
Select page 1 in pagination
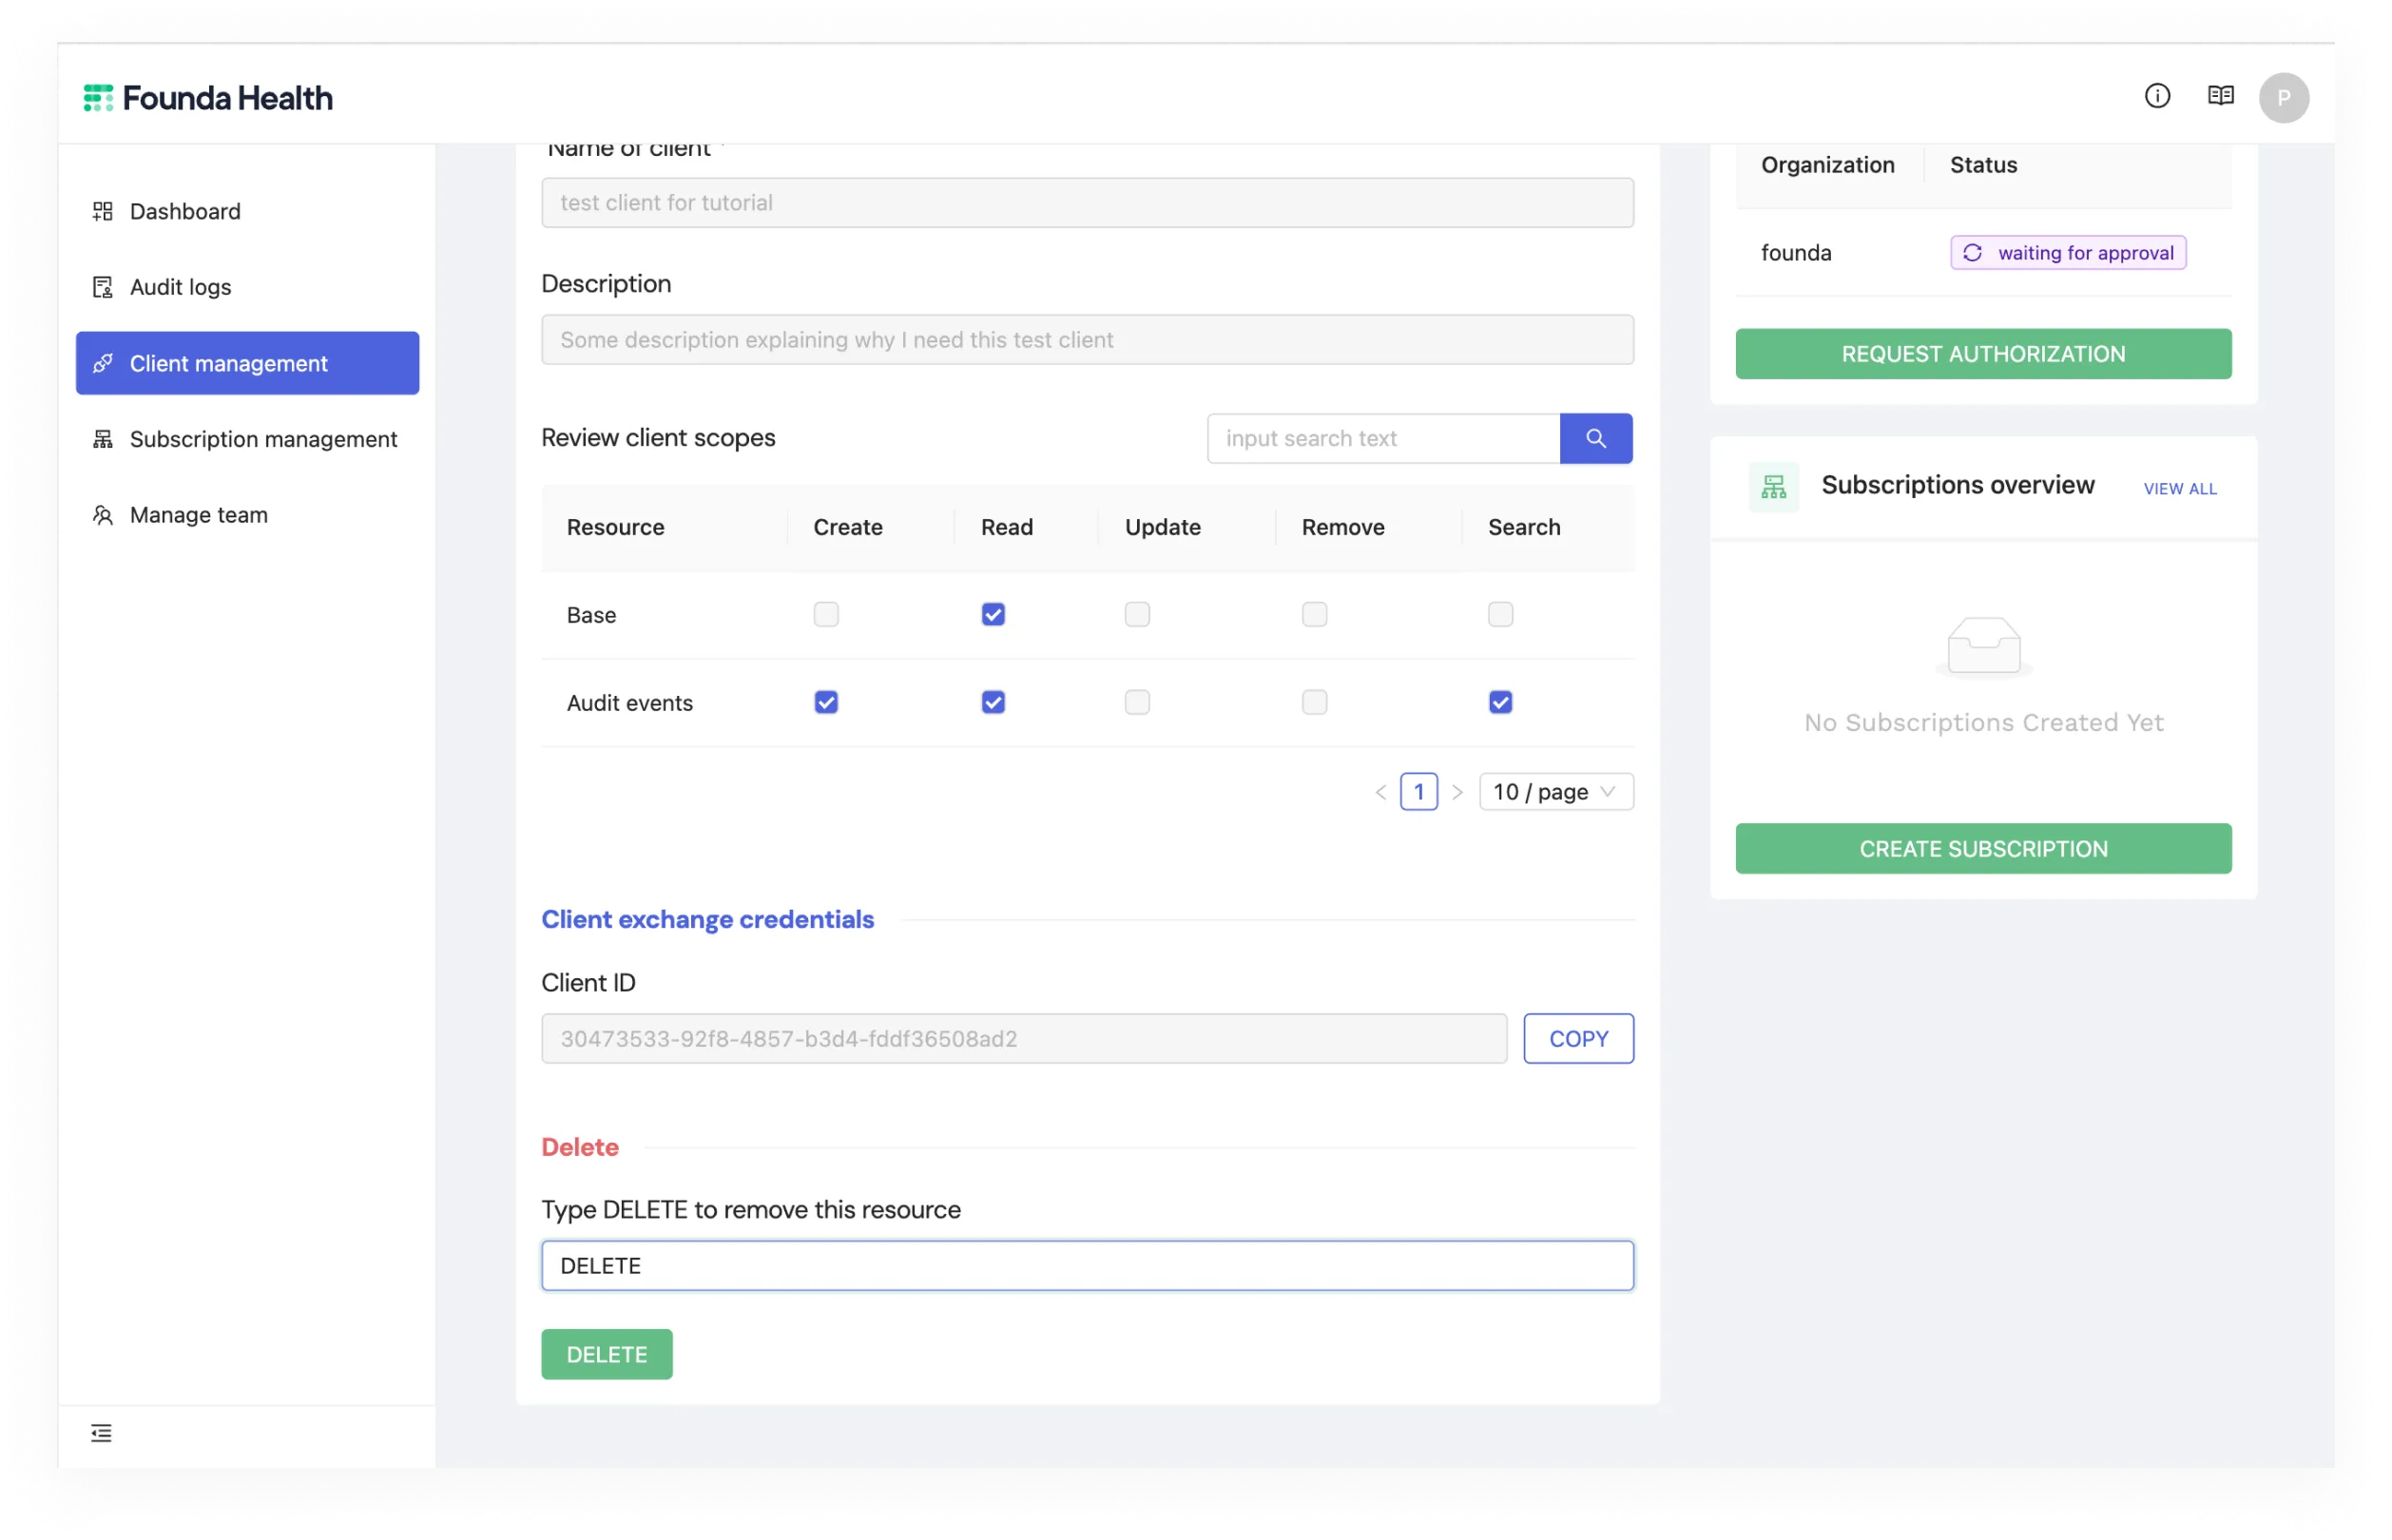(1418, 791)
